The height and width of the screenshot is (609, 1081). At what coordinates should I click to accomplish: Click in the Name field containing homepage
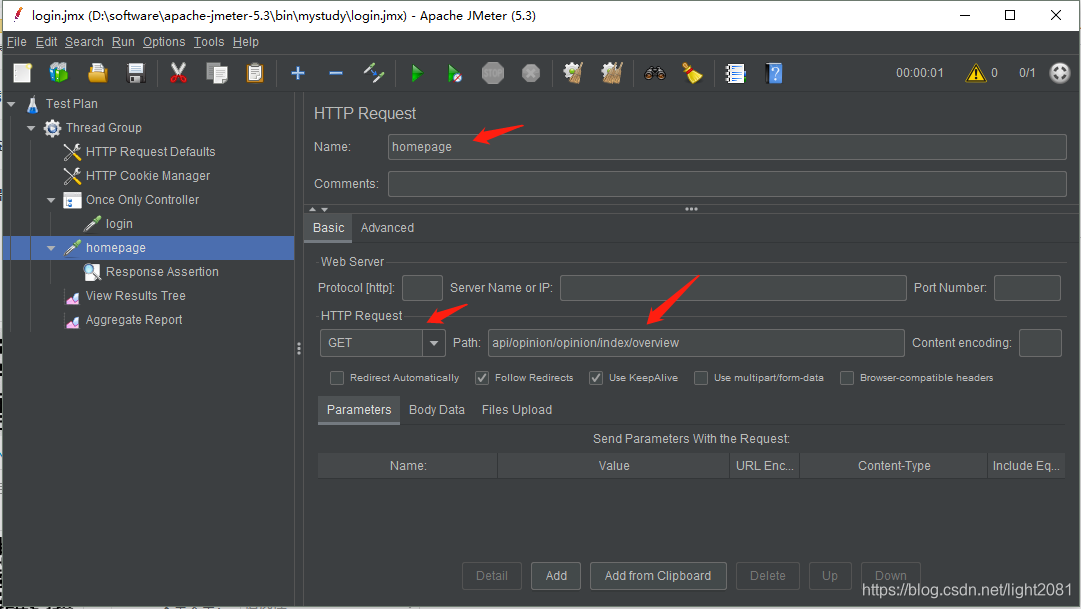727,147
